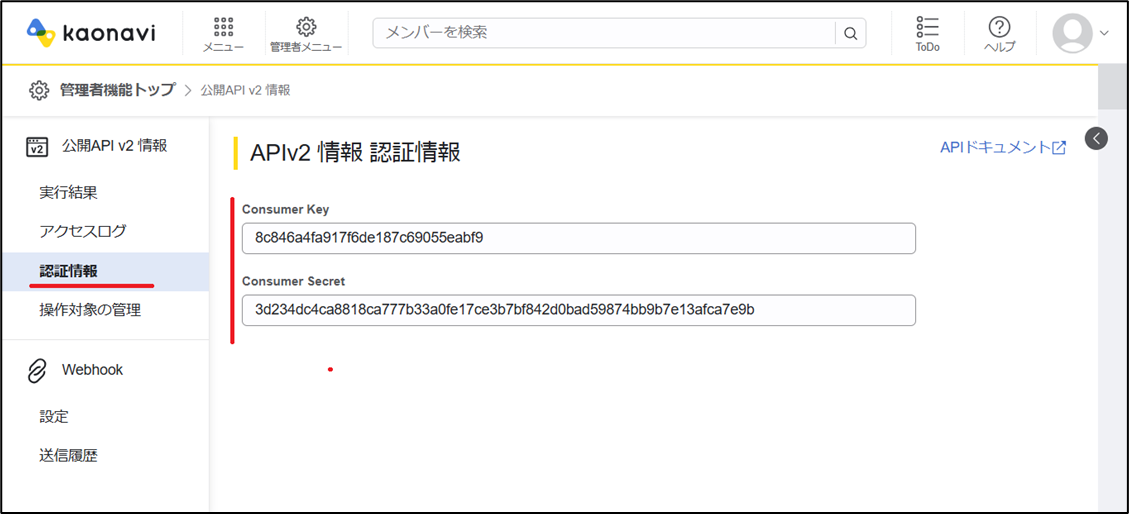Open 送信履歴 in the sidebar
The width and height of the screenshot is (1129, 514).
click(x=68, y=455)
